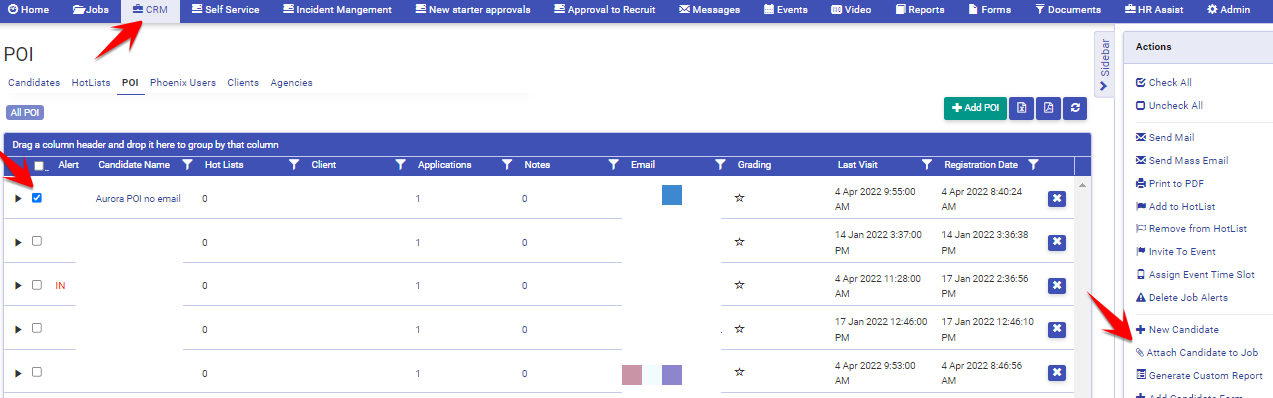Expand row registered 4 Apr 8:46:56 AM
The height and width of the screenshot is (398, 1273).
coord(18,373)
